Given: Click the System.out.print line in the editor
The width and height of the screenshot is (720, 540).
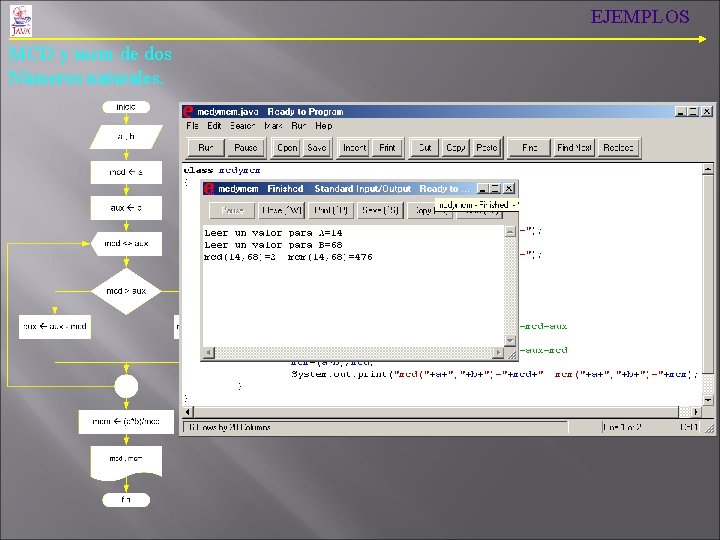Looking at the screenshot, I should click(494, 374).
